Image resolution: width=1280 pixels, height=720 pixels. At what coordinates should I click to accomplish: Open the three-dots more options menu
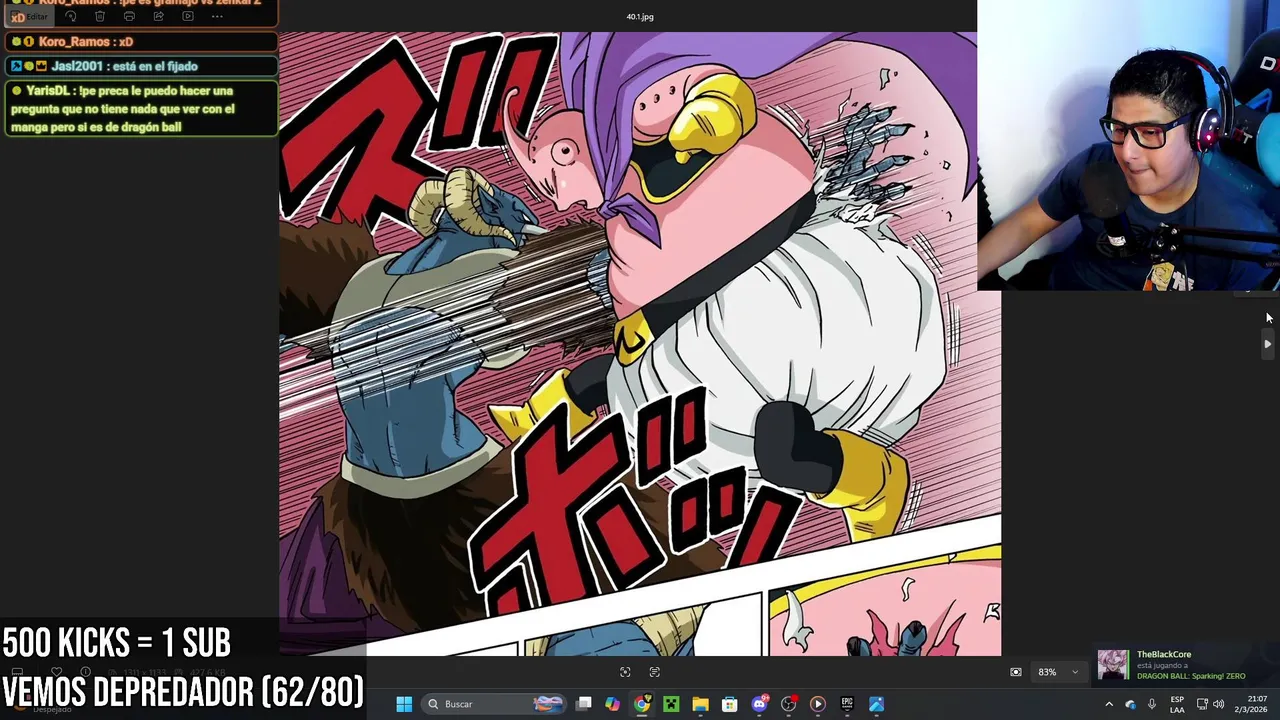click(217, 17)
